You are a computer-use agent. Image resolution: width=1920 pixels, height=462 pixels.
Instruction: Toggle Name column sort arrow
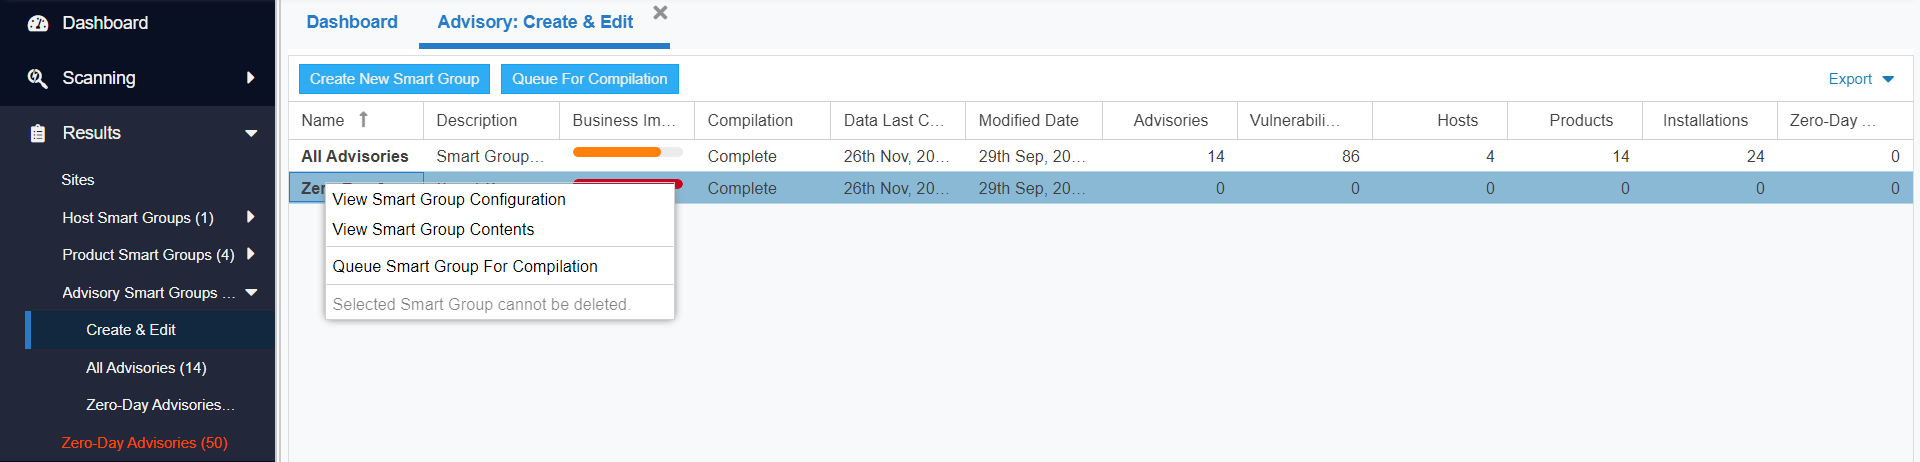tap(363, 120)
